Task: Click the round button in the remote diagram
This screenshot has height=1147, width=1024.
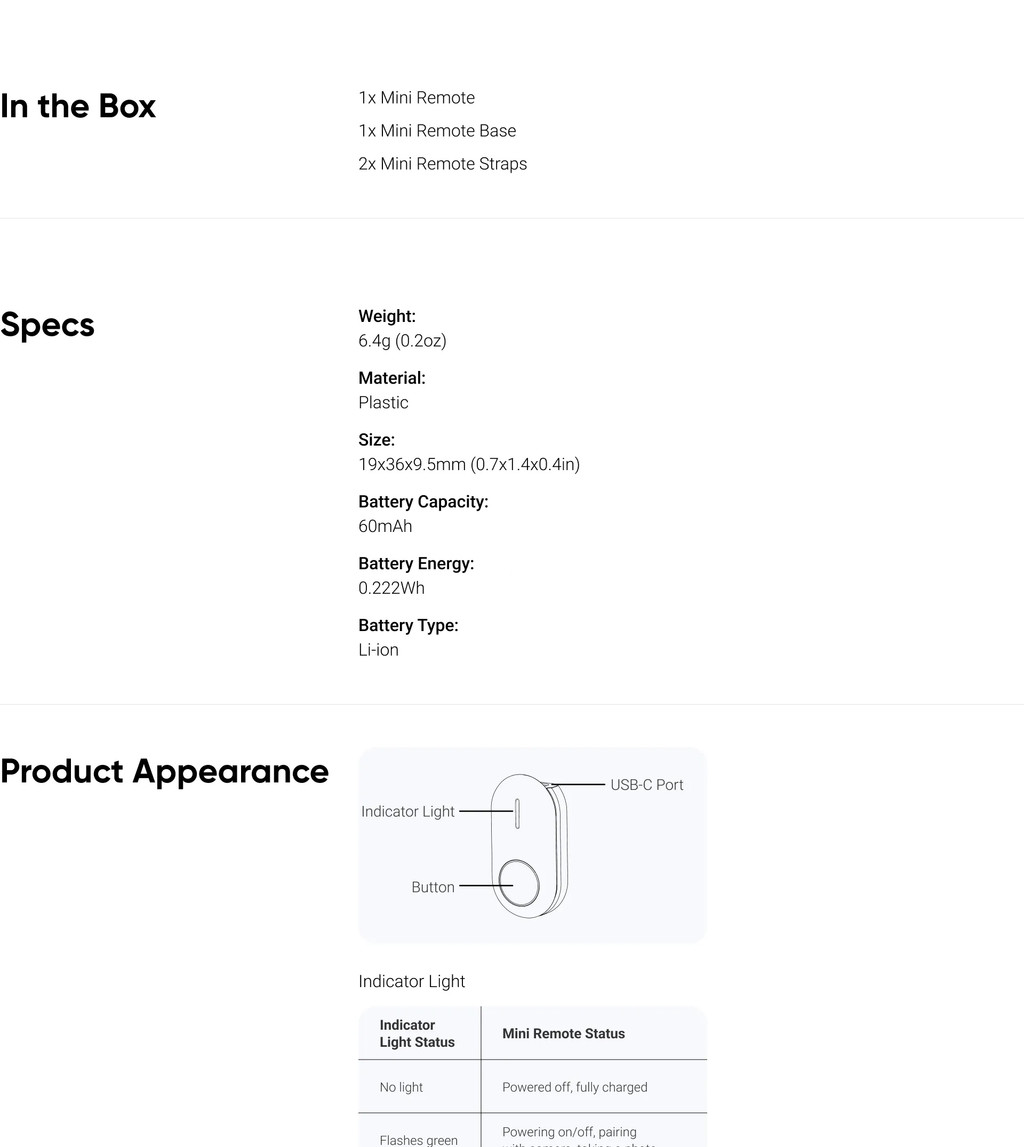Action: 519,882
